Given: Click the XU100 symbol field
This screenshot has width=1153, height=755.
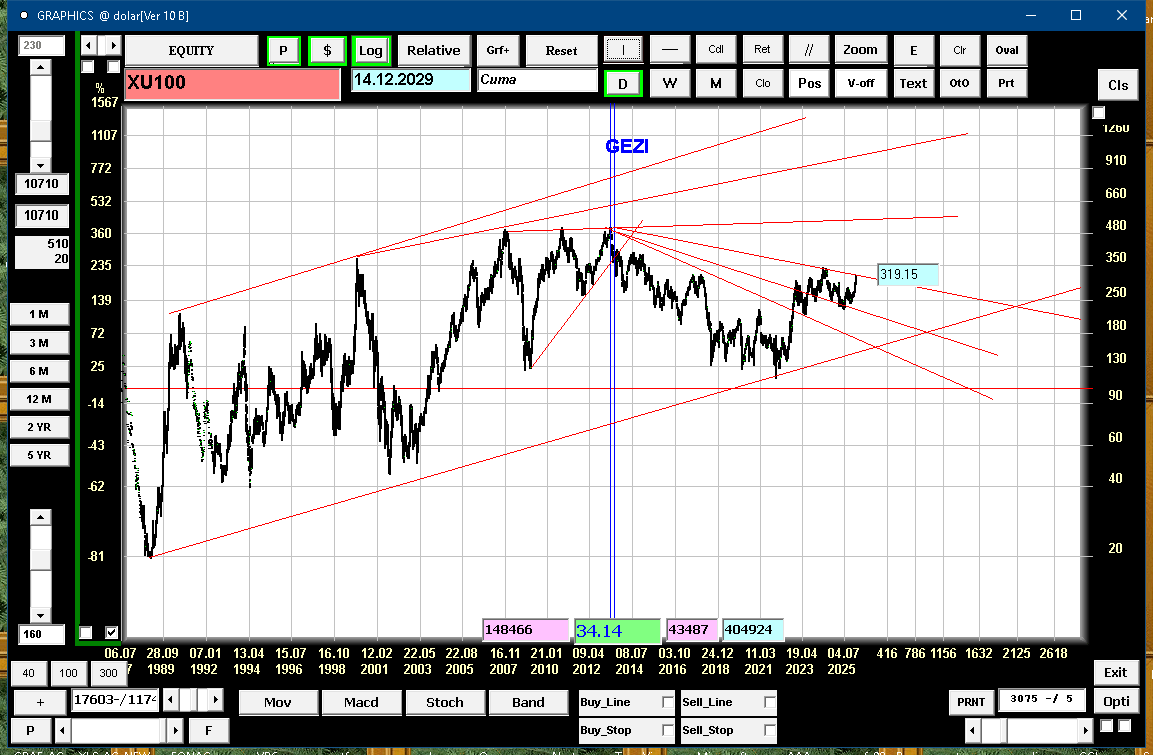Looking at the screenshot, I should pyautogui.click(x=232, y=83).
